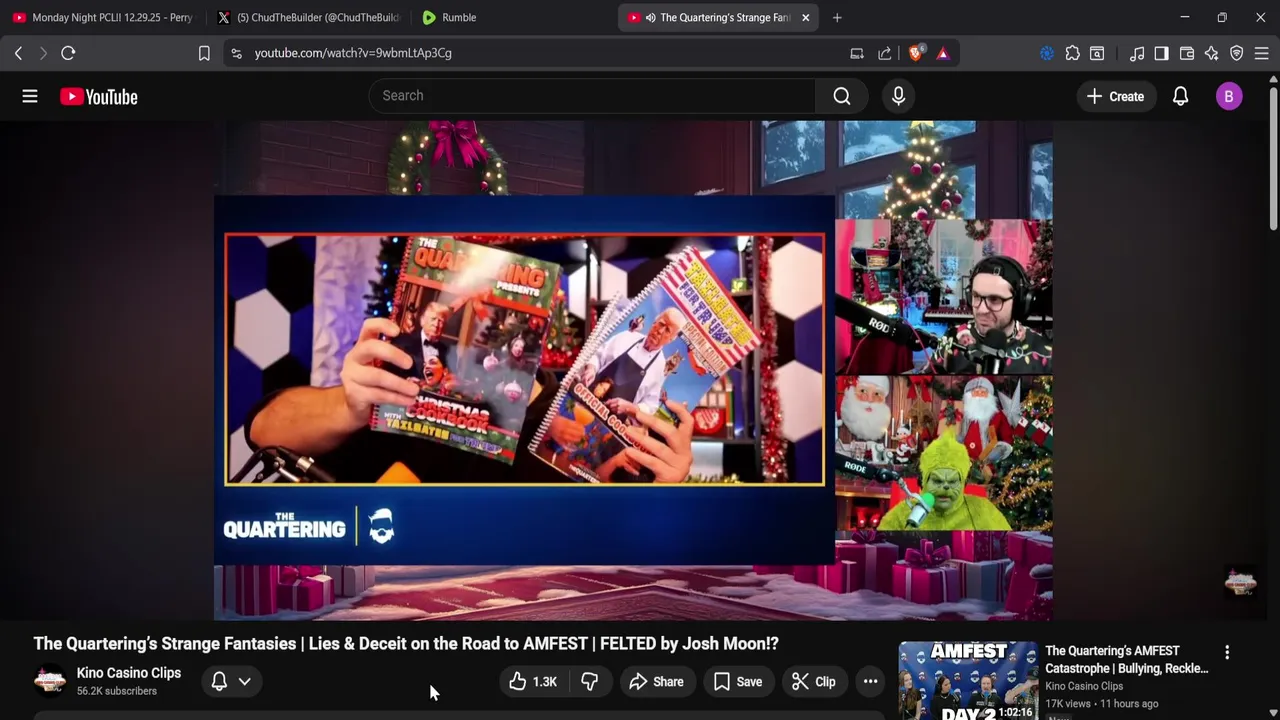Click the 56.2K subscribers text
This screenshot has width=1280, height=720.
tap(117, 691)
